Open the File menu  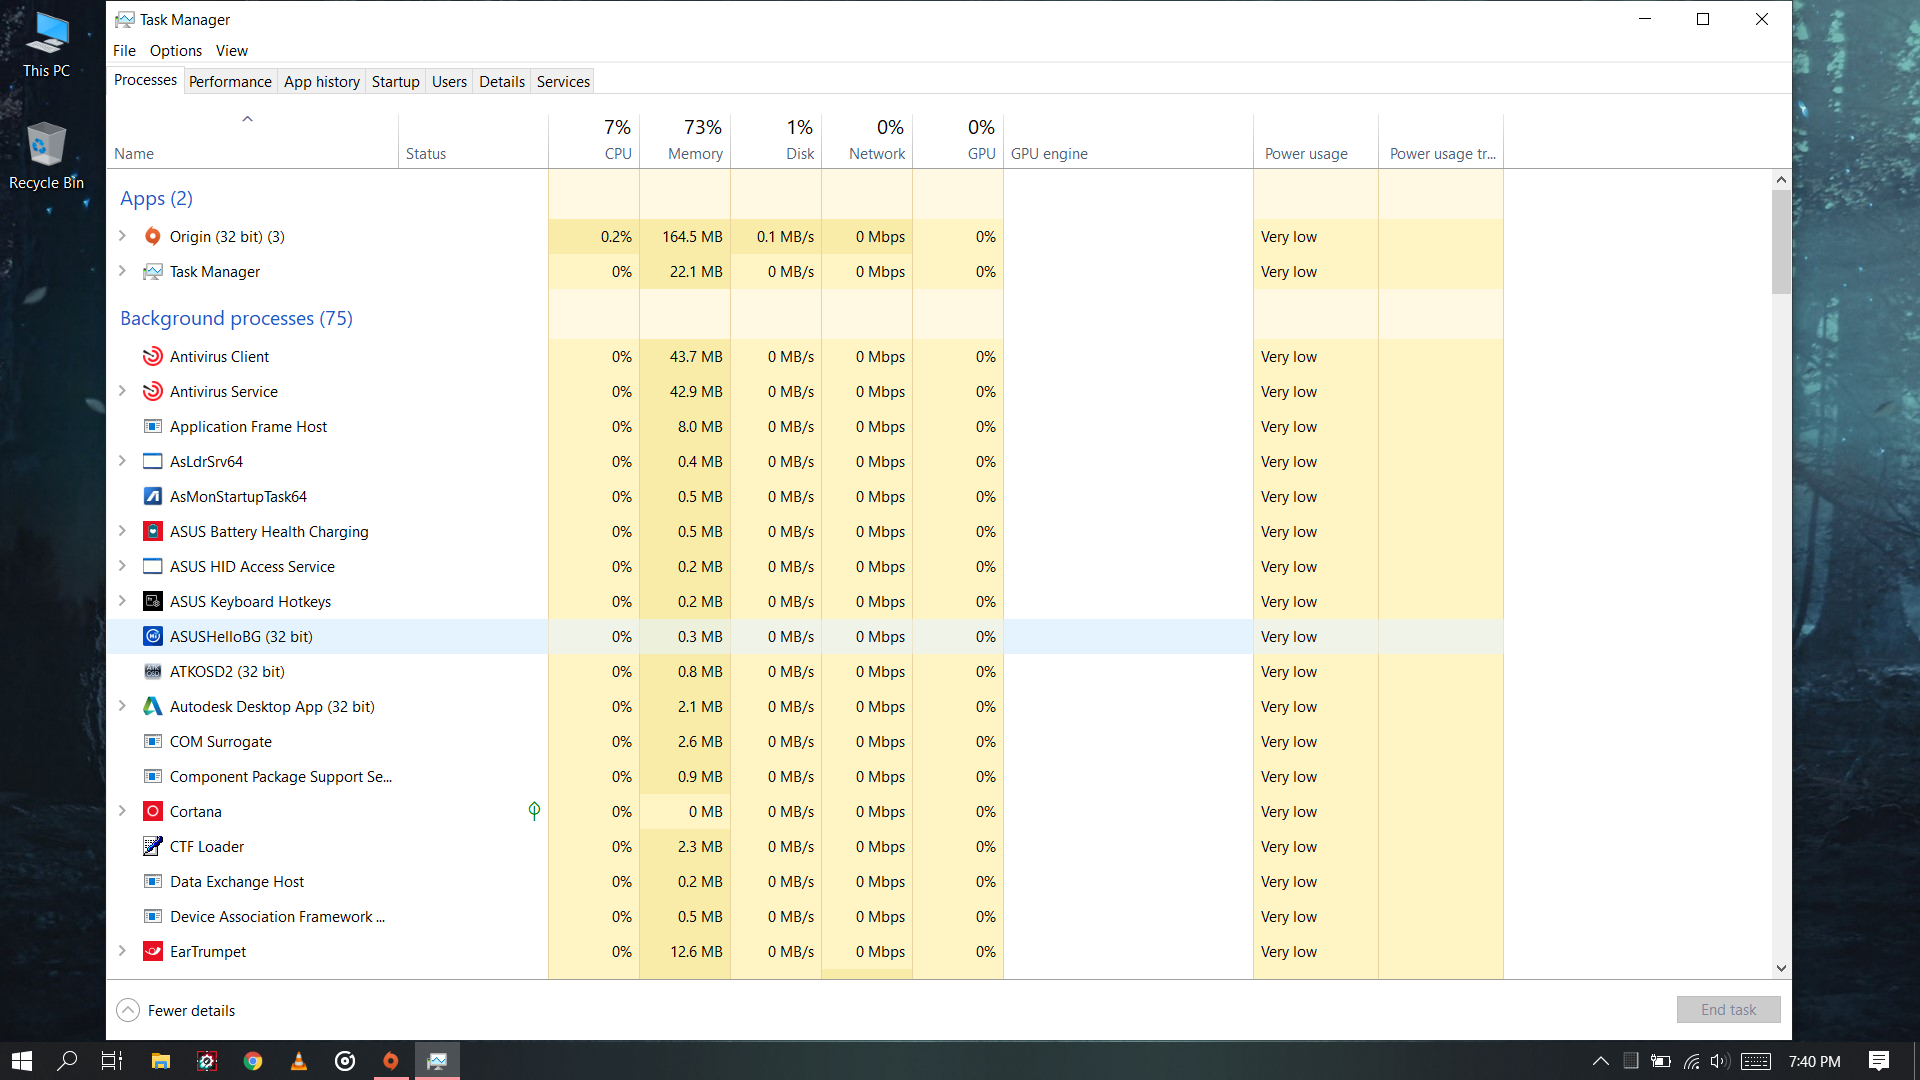[124, 51]
